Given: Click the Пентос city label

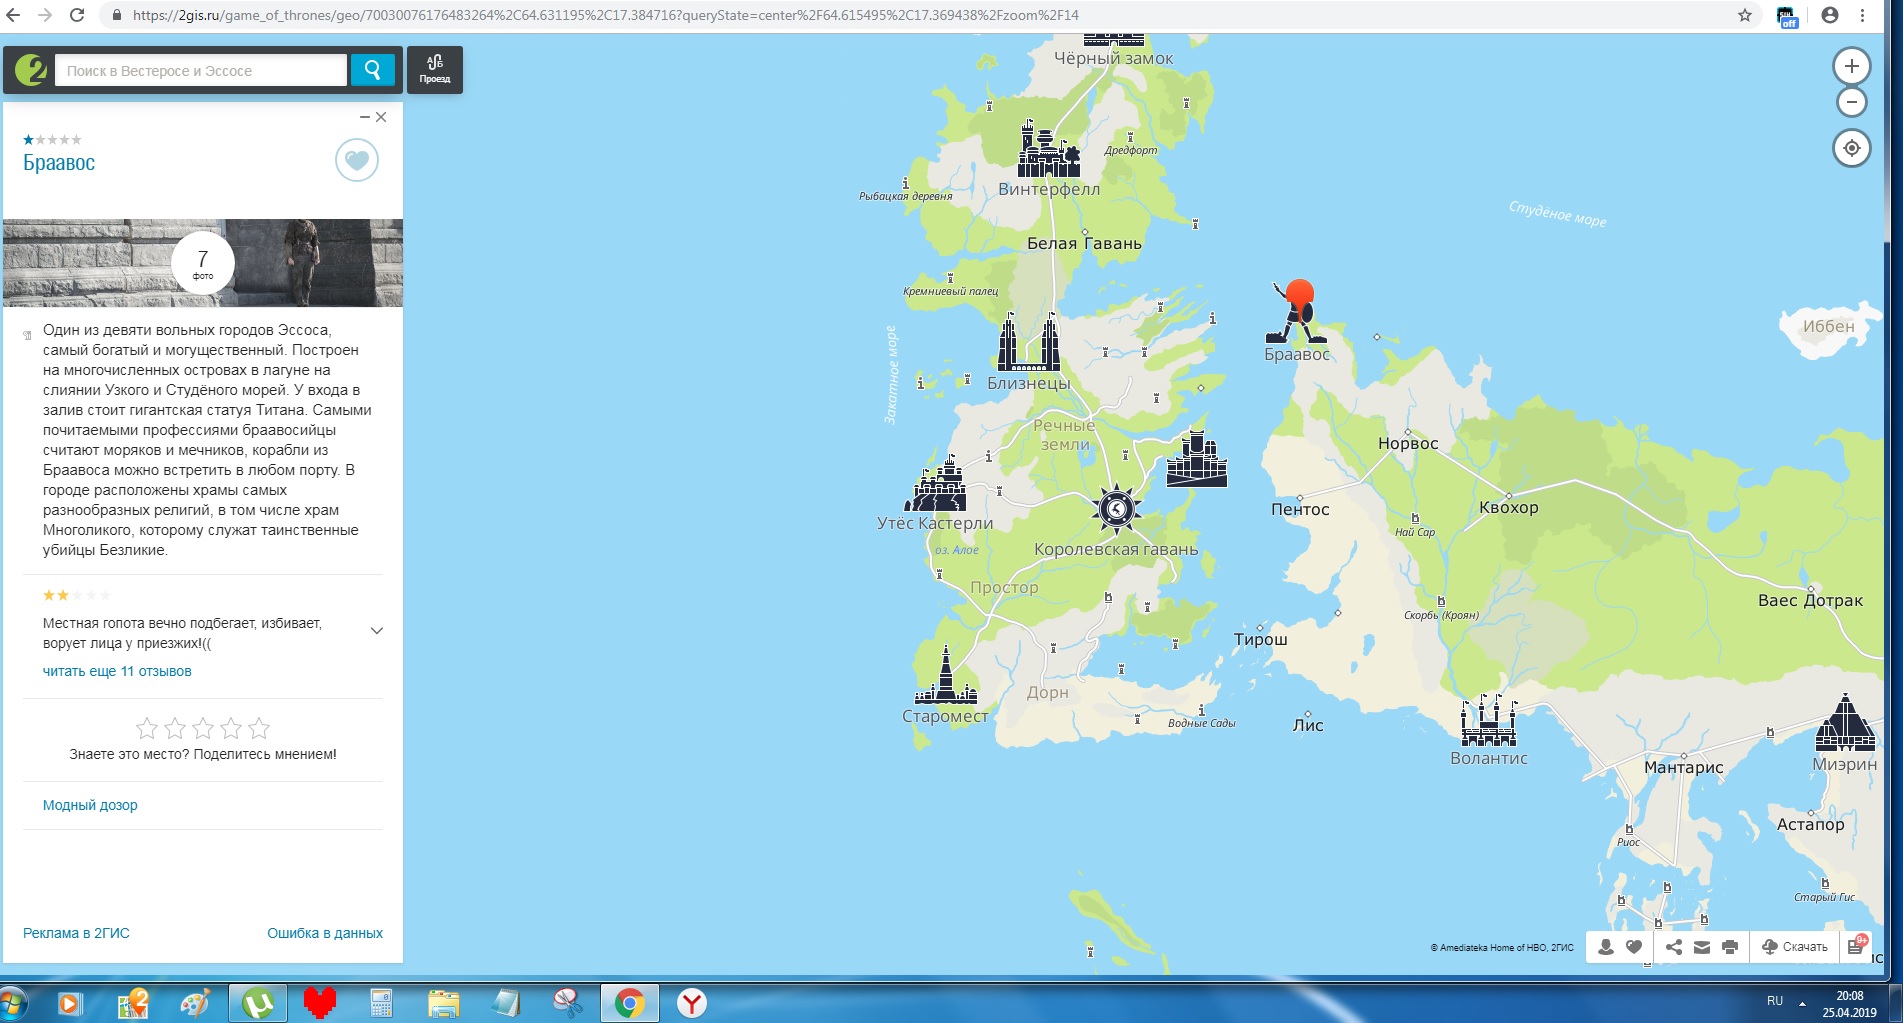Looking at the screenshot, I should 1300,509.
